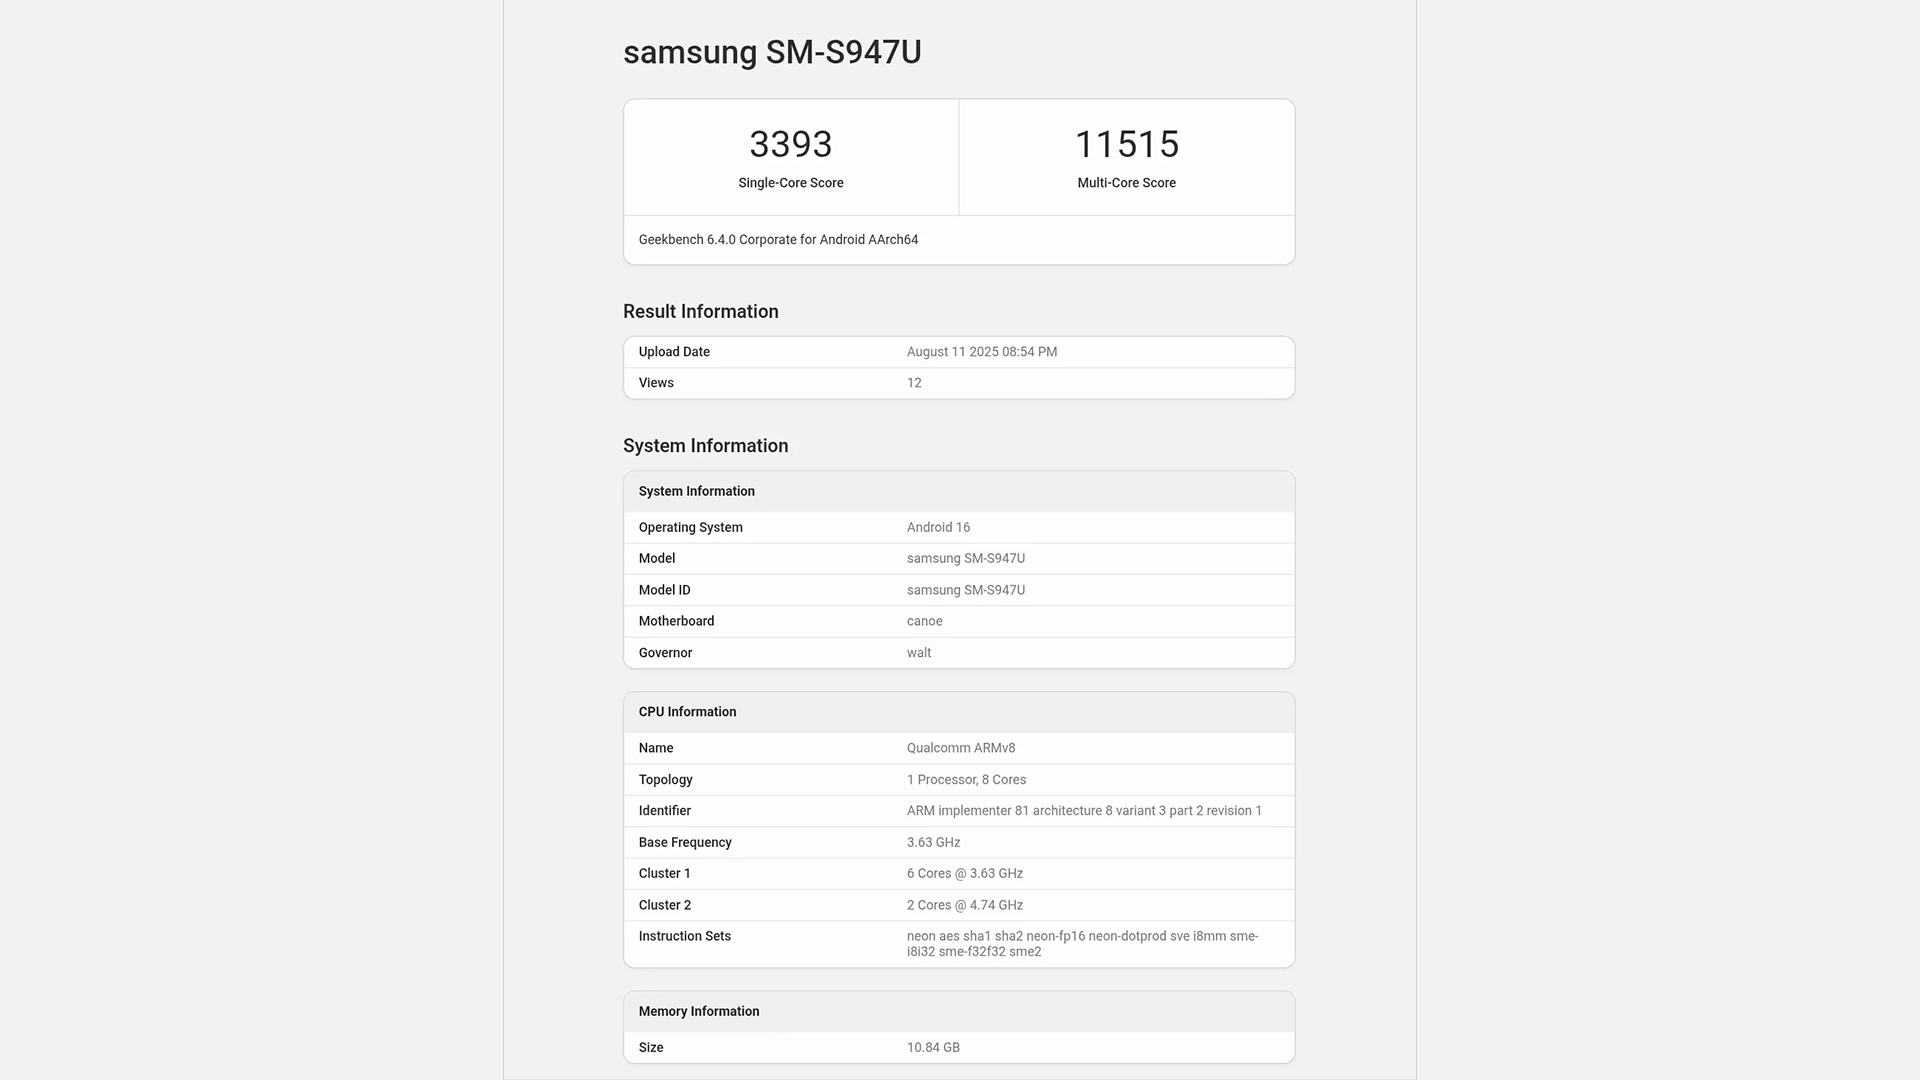Click the 11515 multi-core score

[x=1126, y=144]
